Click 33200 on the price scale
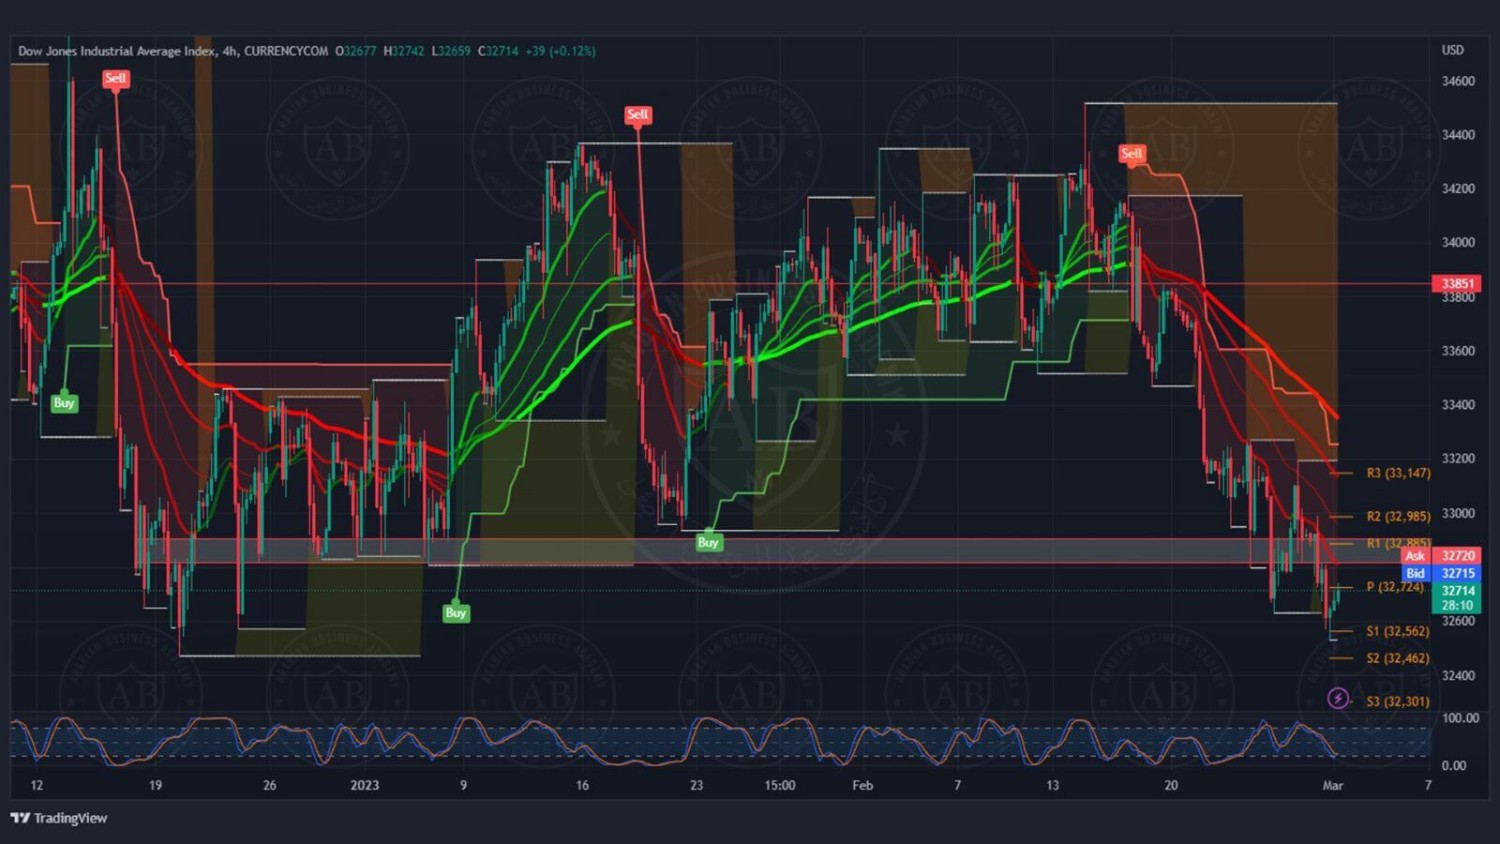Viewport: 1500px width, 844px height. coord(1458,459)
